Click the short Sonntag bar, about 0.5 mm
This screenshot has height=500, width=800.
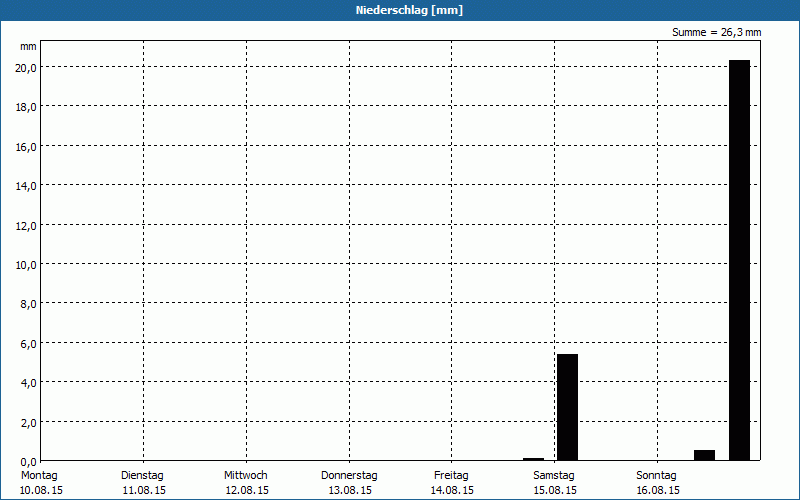click(705, 456)
